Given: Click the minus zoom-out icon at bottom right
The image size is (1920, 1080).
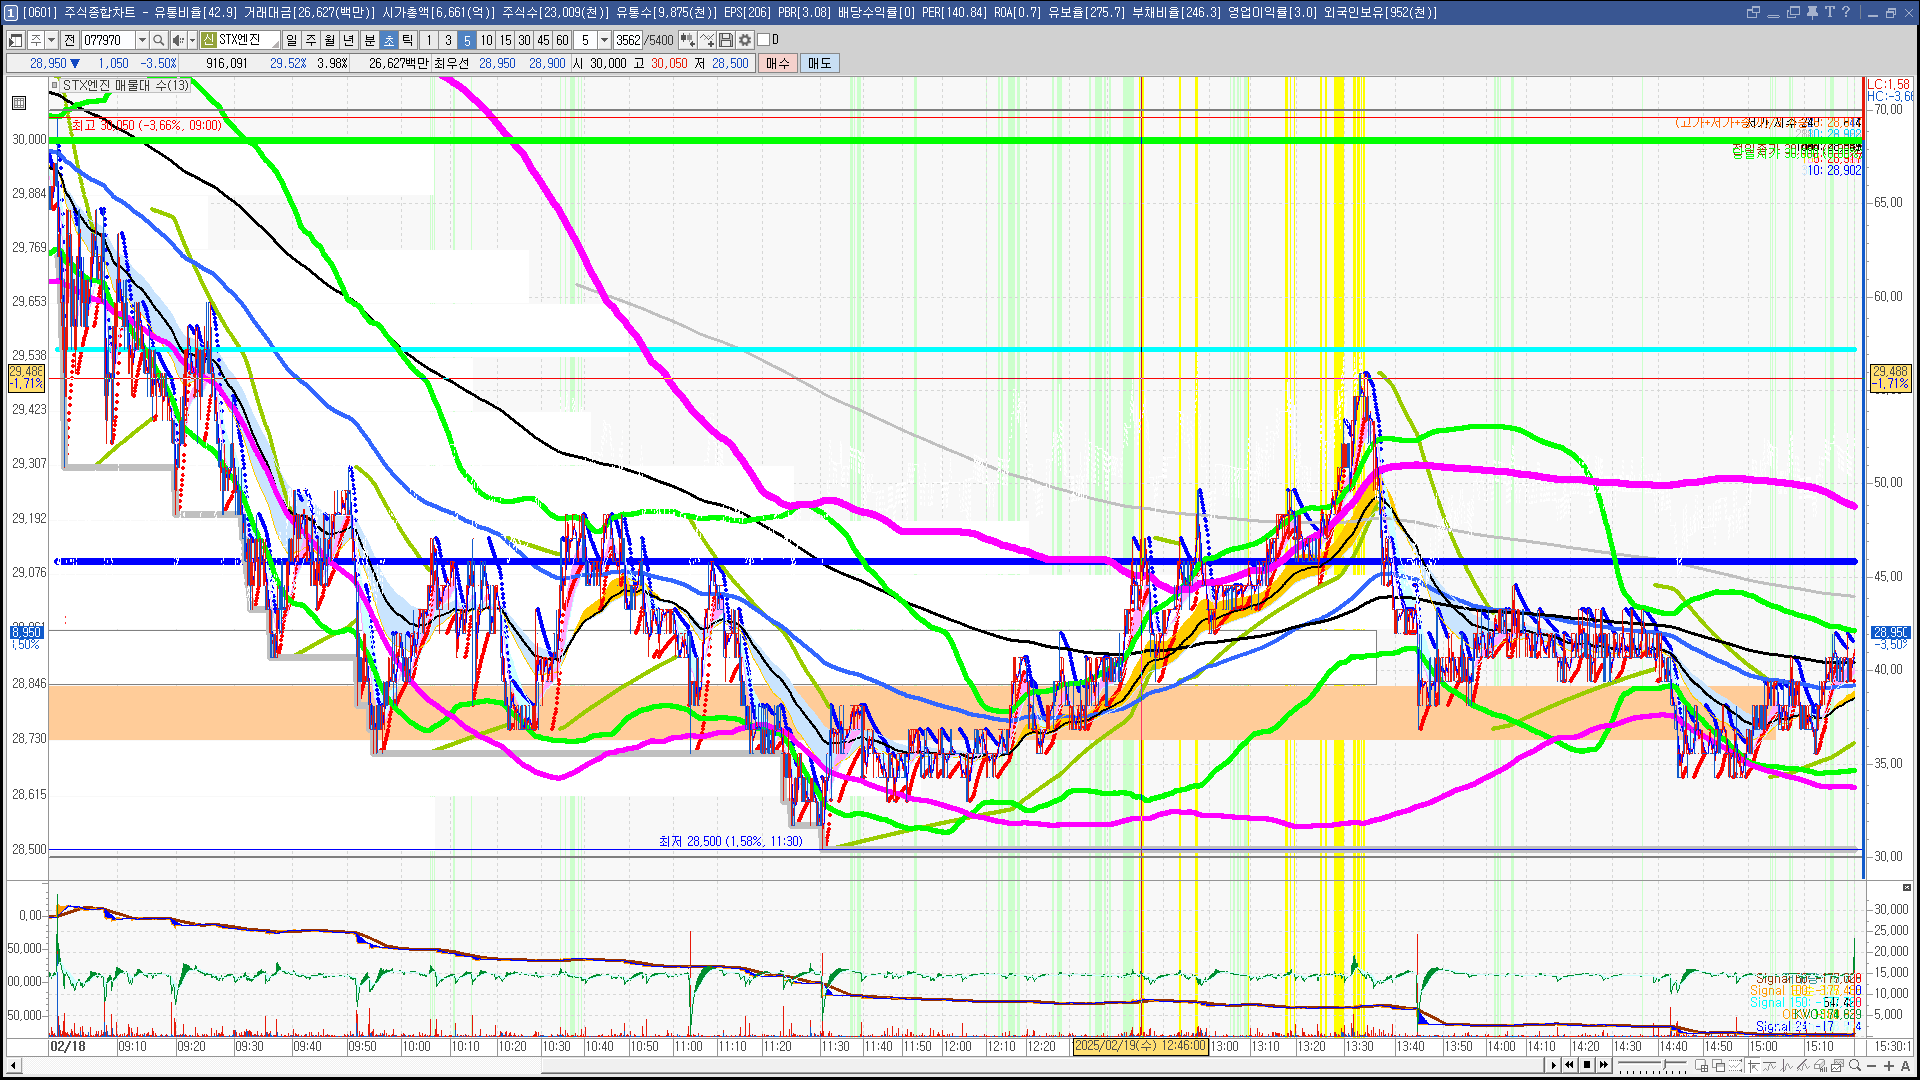Looking at the screenshot, I should (x=1872, y=1066).
